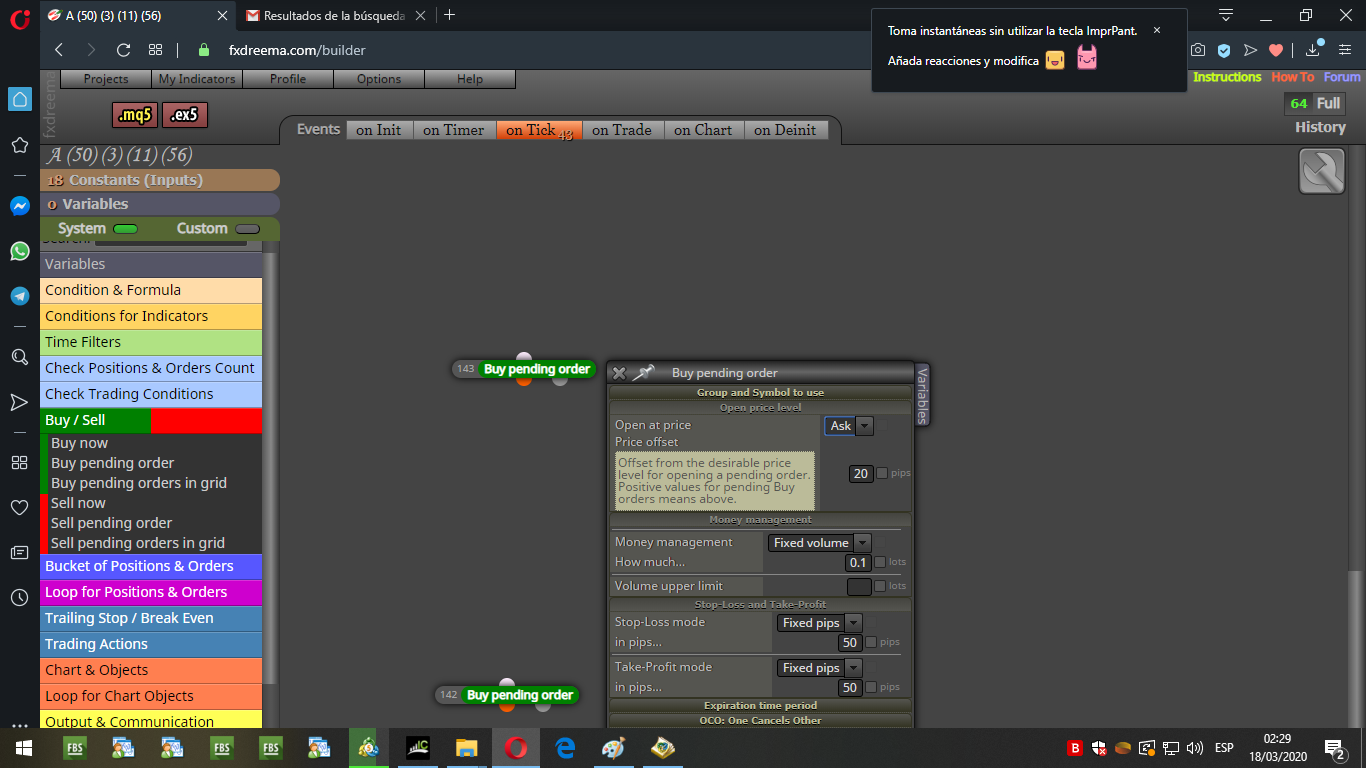Close the Buy pending order properties panel
Viewport: 1366px width, 768px height.
619,373
